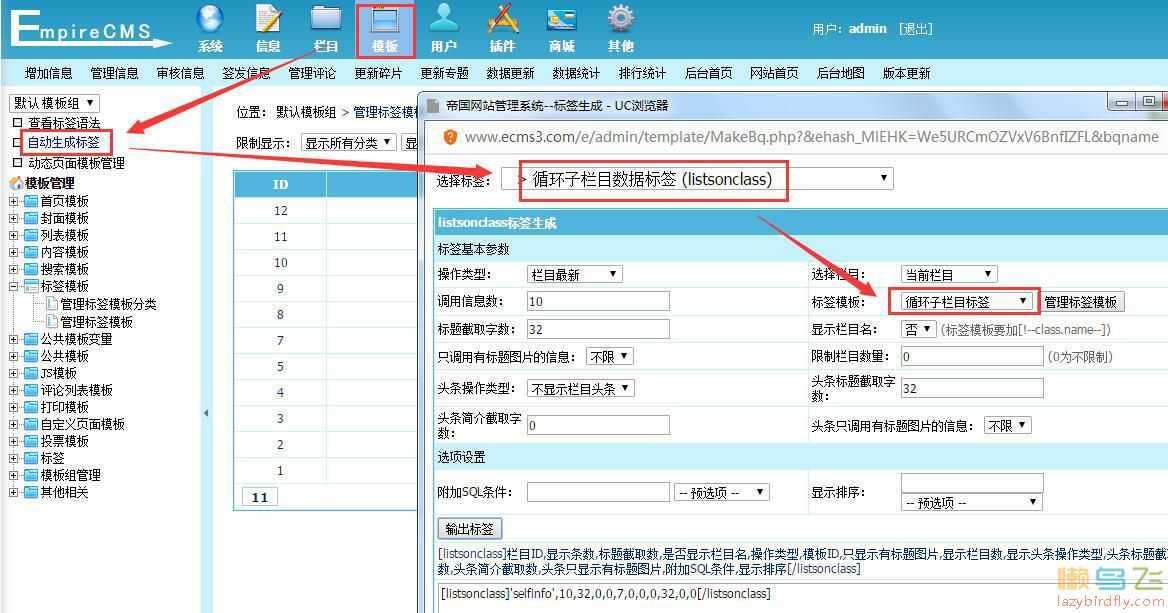The image size is (1168, 613).
Task: Click the 标题截取字数 input field
Action: click(x=598, y=329)
